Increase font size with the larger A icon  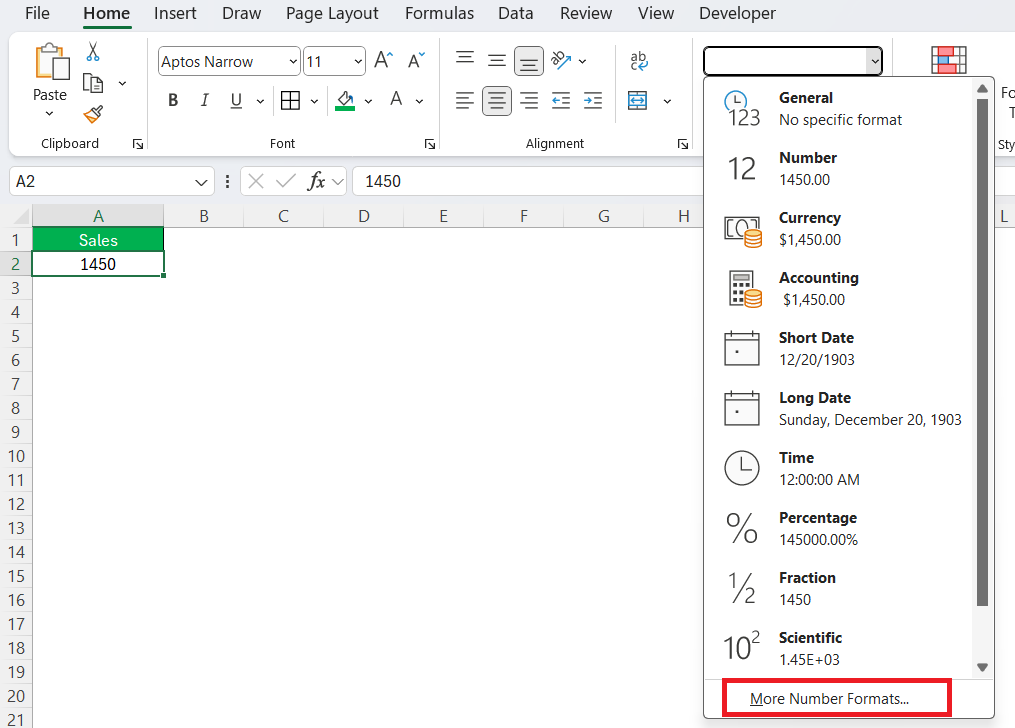383,61
